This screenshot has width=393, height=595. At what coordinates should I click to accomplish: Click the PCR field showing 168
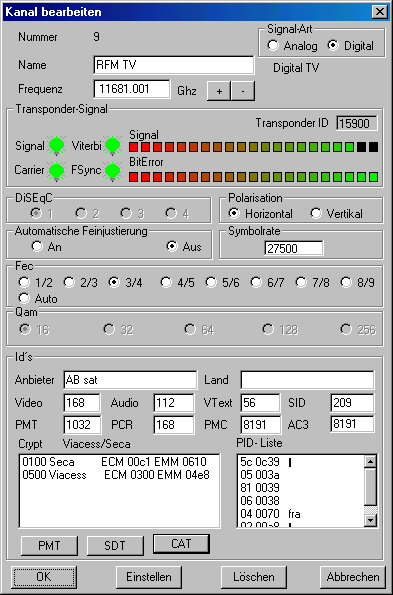(x=174, y=425)
